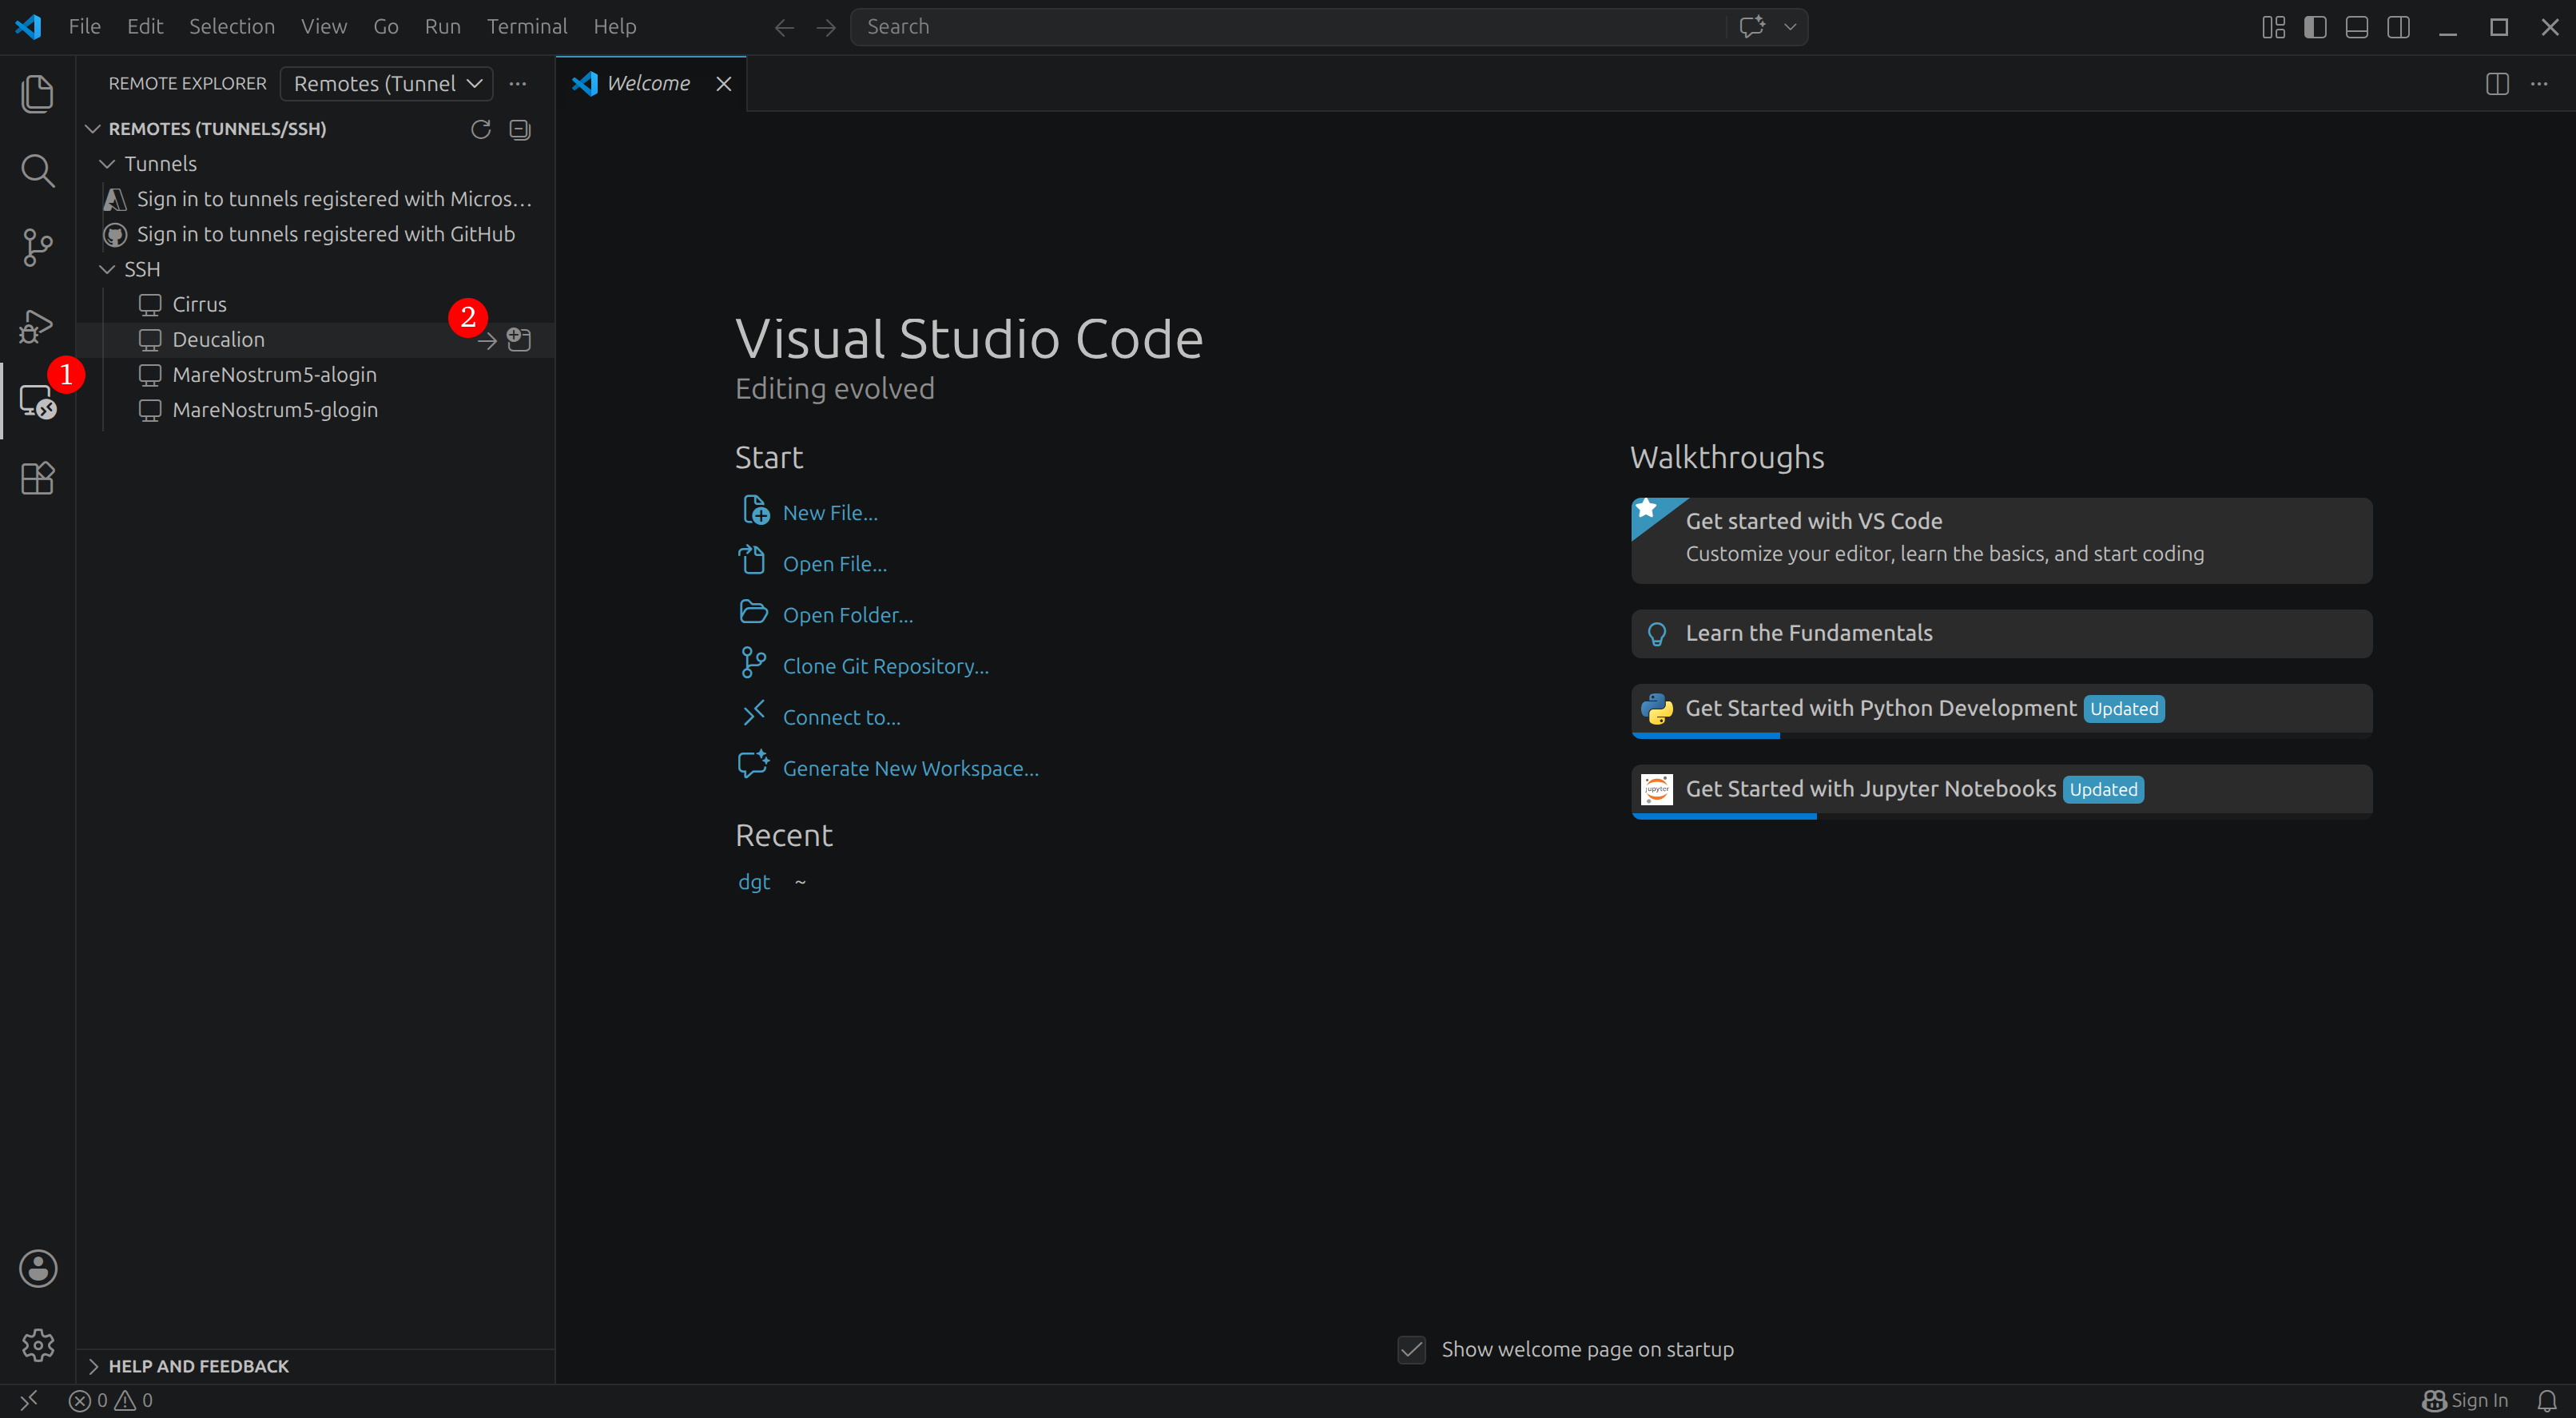The height and width of the screenshot is (1418, 2576).
Task: Open errors and warnings count in status bar
Action: point(111,1400)
